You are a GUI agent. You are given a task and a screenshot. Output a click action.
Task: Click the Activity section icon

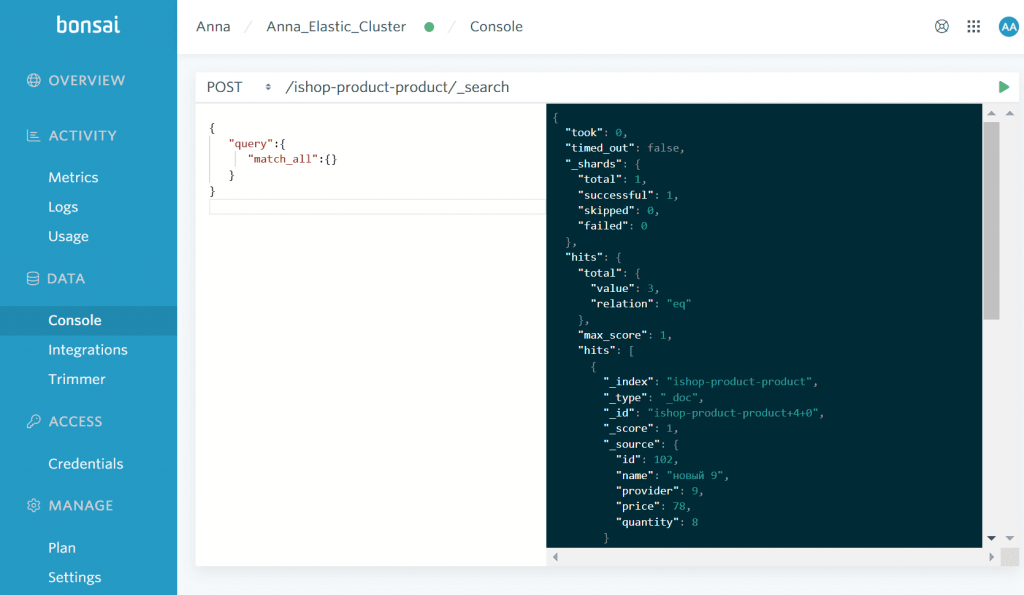click(34, 135)
